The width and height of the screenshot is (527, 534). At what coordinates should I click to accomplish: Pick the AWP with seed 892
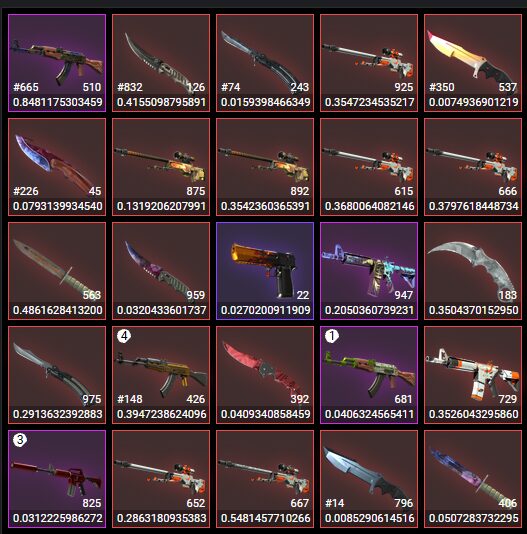[265, 167]
